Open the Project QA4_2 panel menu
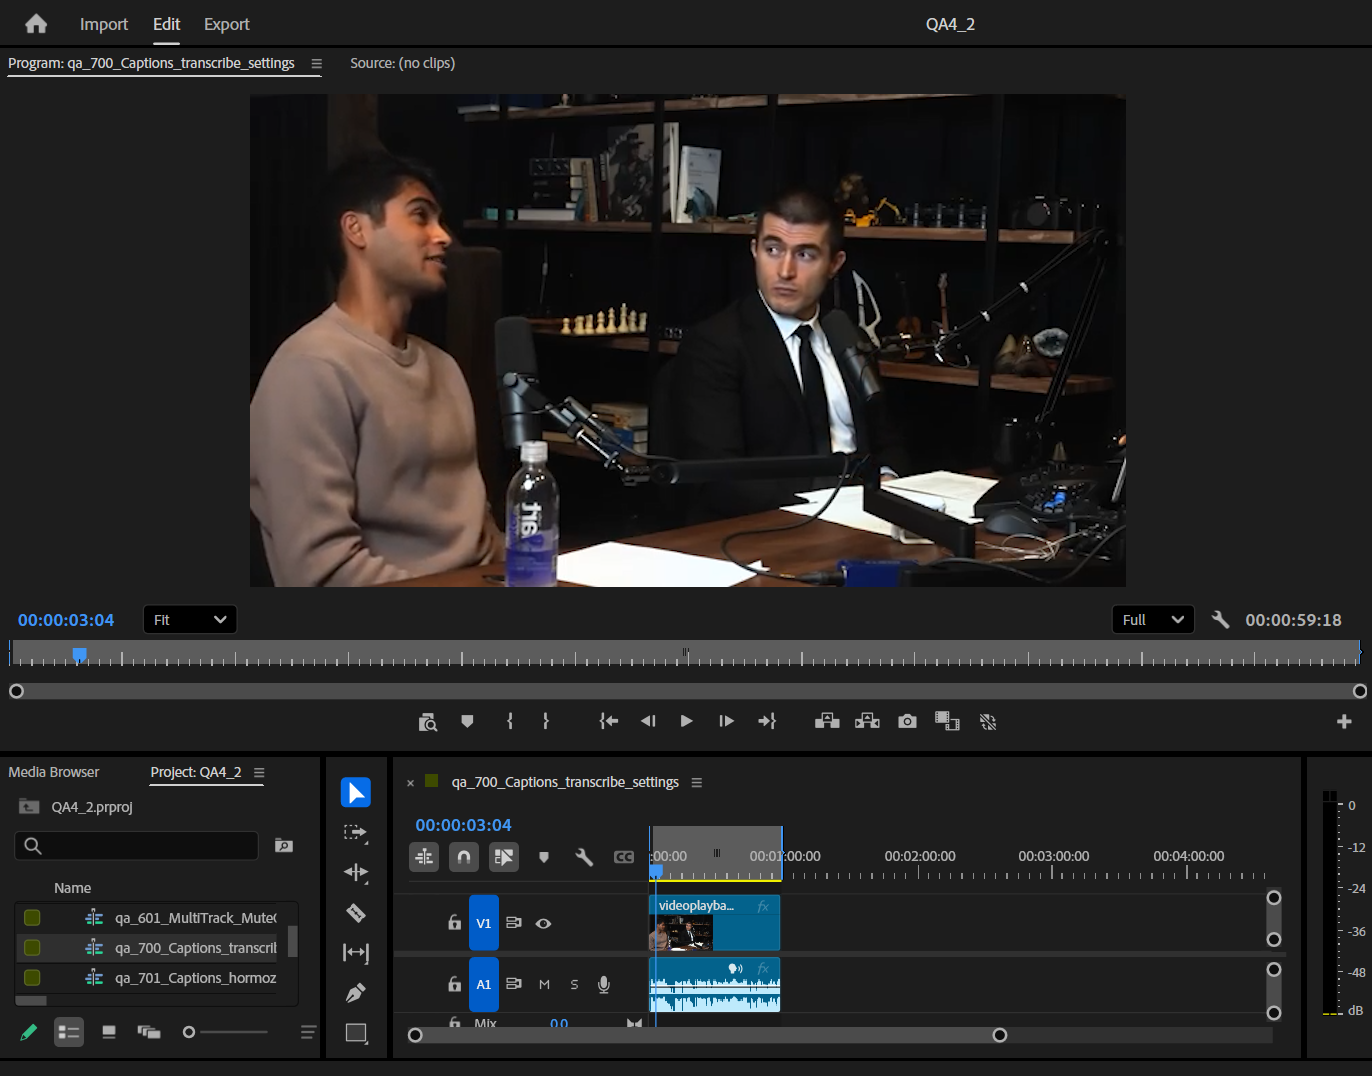Screen dimensions: 1372x1076 point(259,773)
